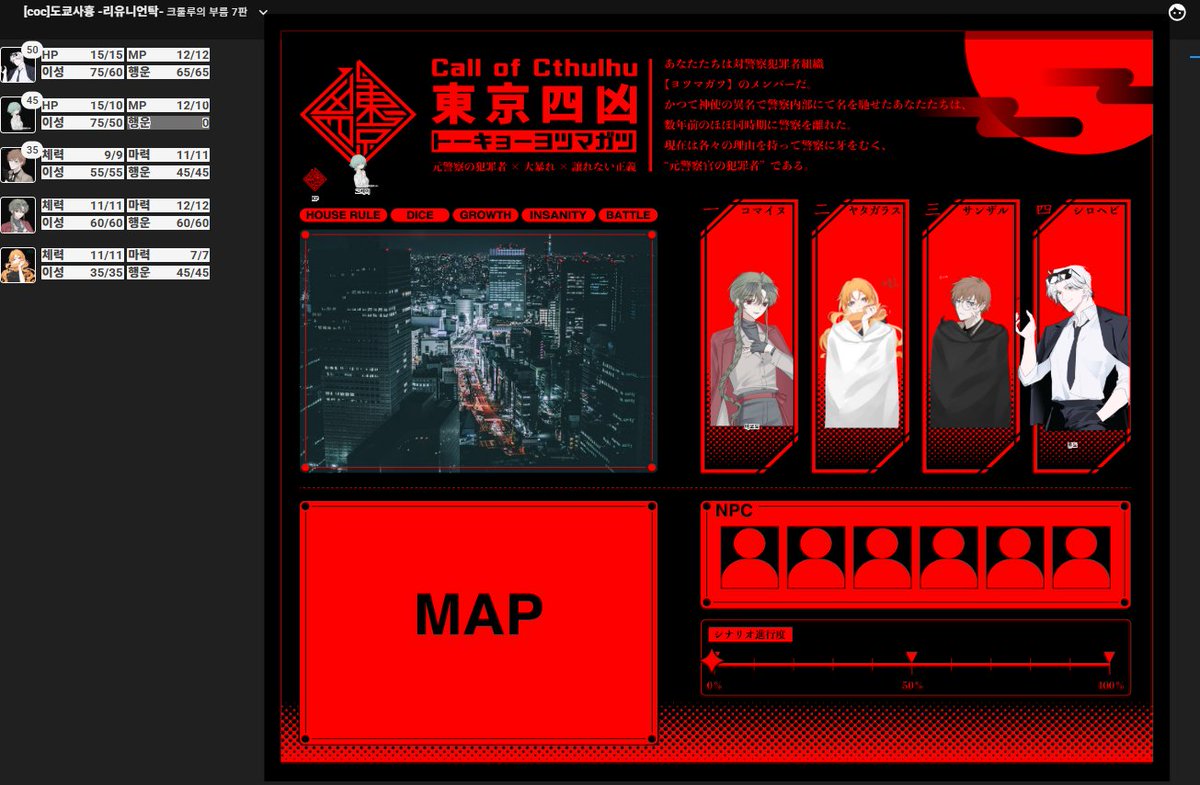Click the fourth NPC silhouette slot

[949, 557]
